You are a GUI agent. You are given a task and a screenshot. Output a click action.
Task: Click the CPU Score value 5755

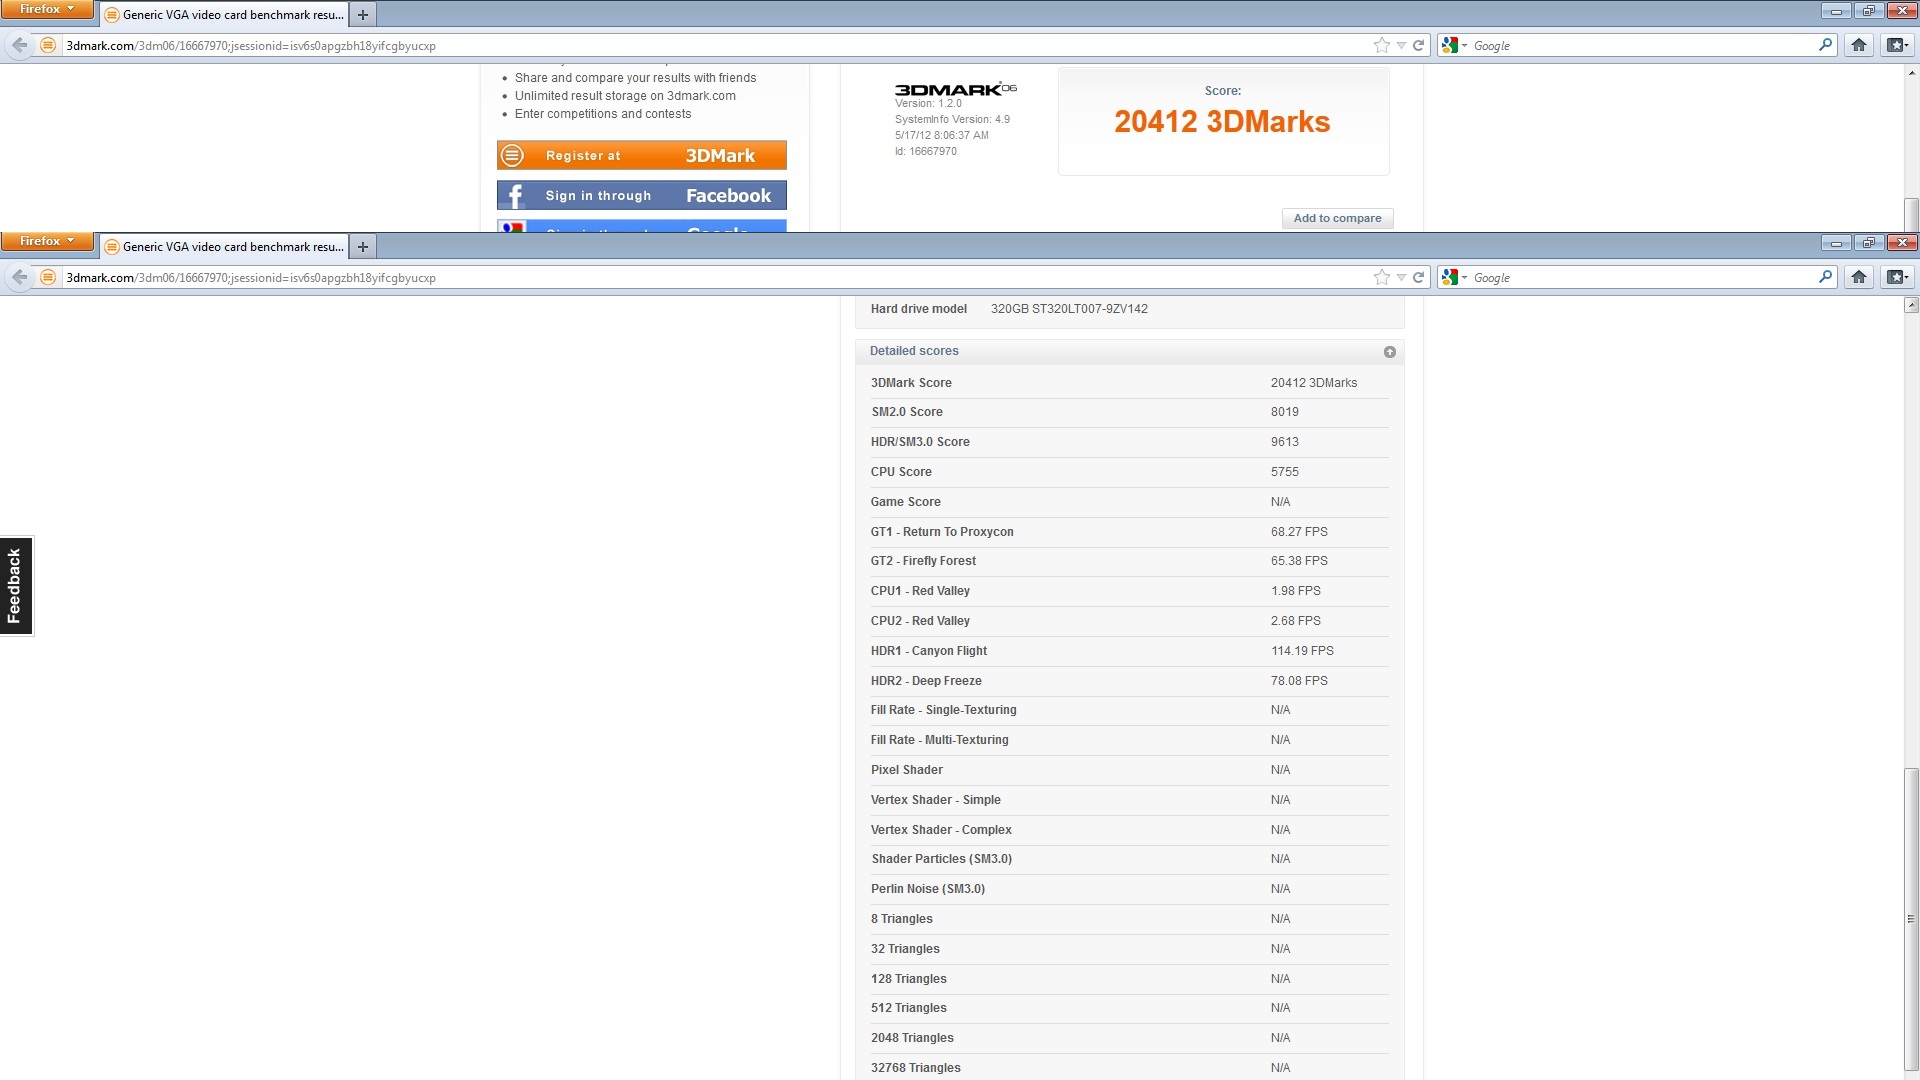(1285, 472)
